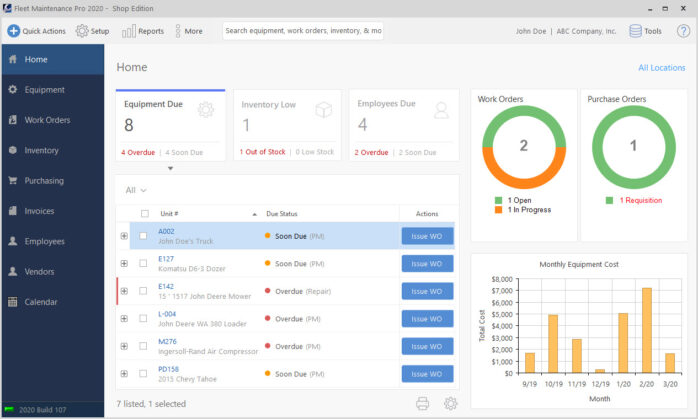Click the search equipment input field
698x419 pixels.
point(303,31)
